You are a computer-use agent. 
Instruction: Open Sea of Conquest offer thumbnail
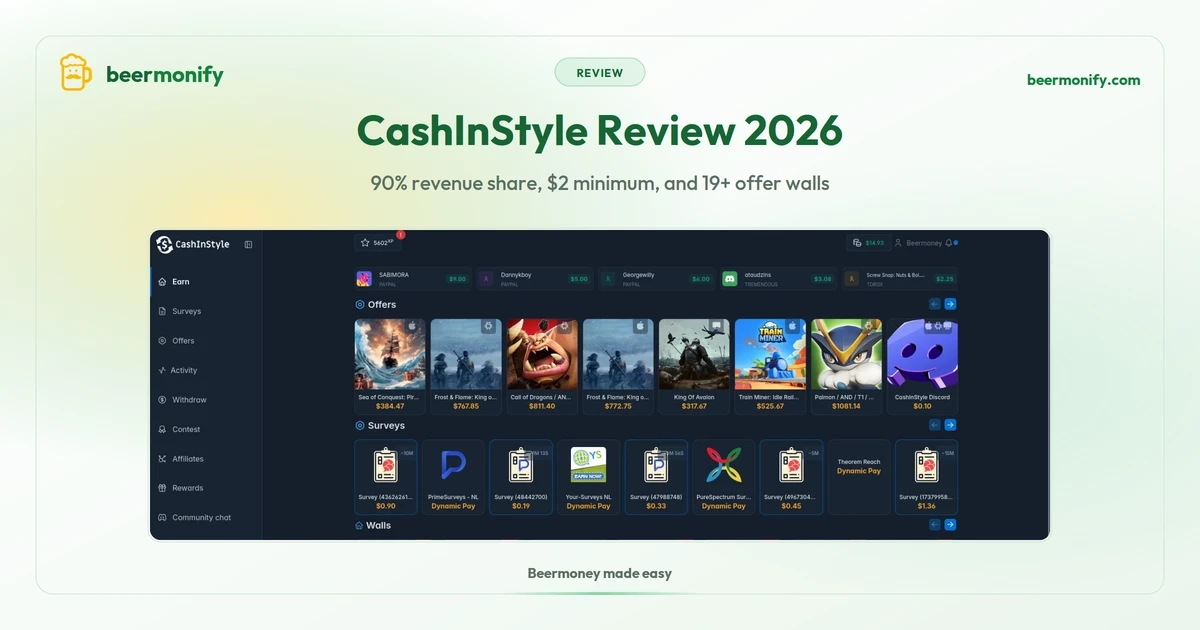click(390, 354)
